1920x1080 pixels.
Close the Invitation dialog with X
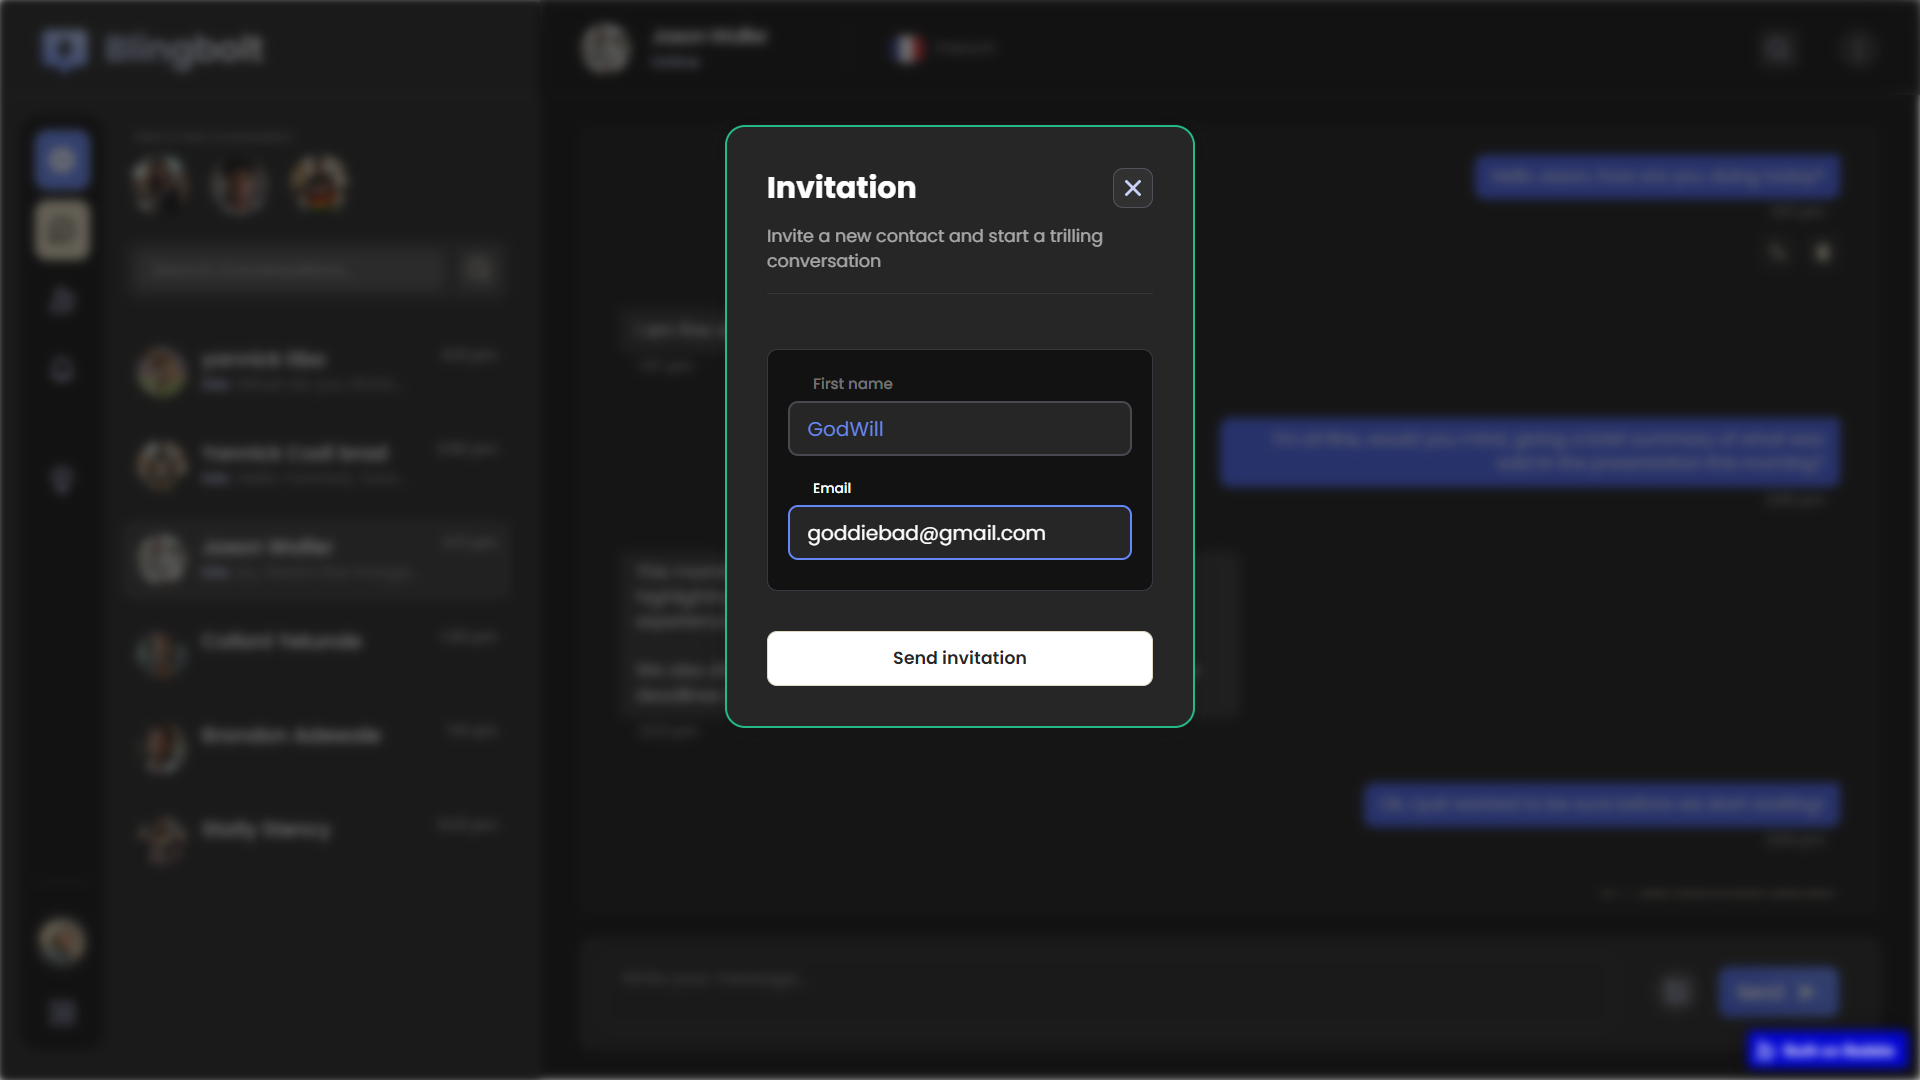(x=1132, y=188)
